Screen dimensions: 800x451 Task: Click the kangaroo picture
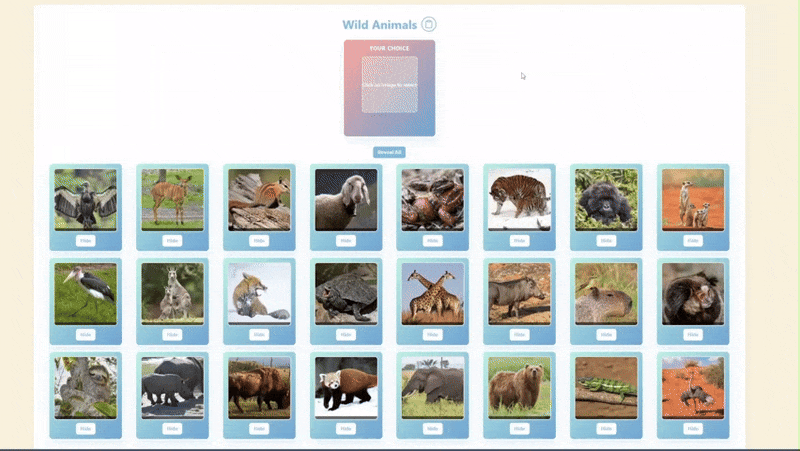click(x=172, y=293)
